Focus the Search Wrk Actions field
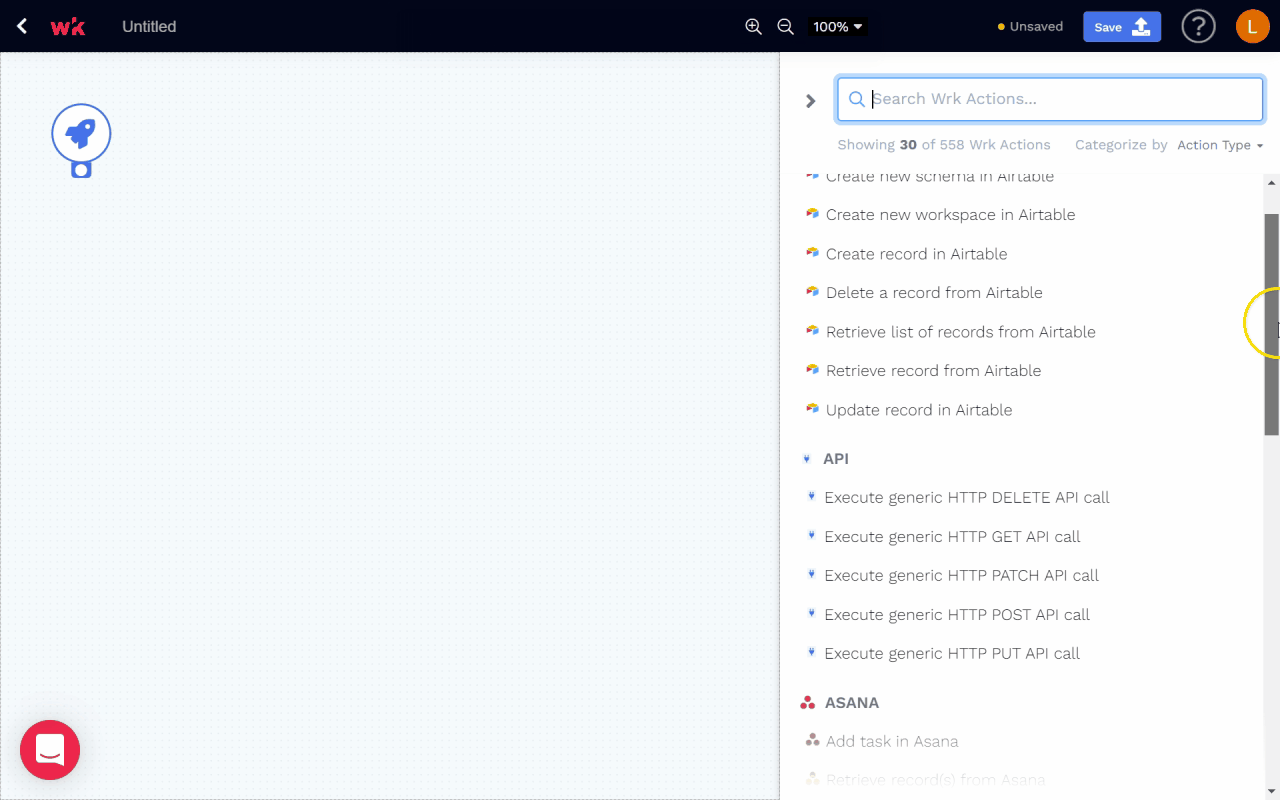The image size is (1280, 800). click(x=1050, y=99)
